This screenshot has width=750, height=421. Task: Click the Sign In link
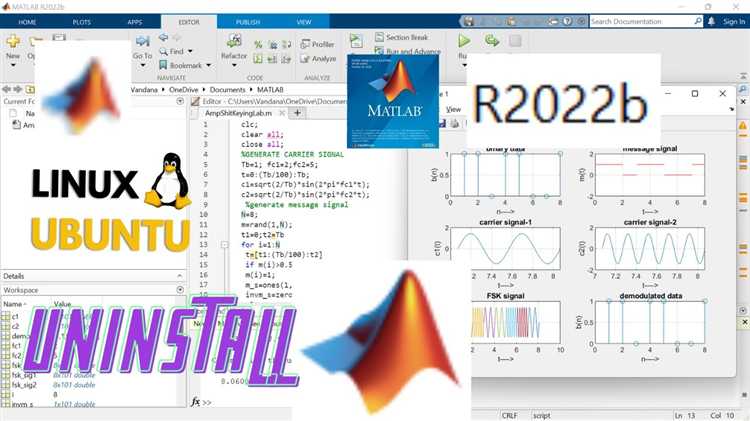point(734,22)
